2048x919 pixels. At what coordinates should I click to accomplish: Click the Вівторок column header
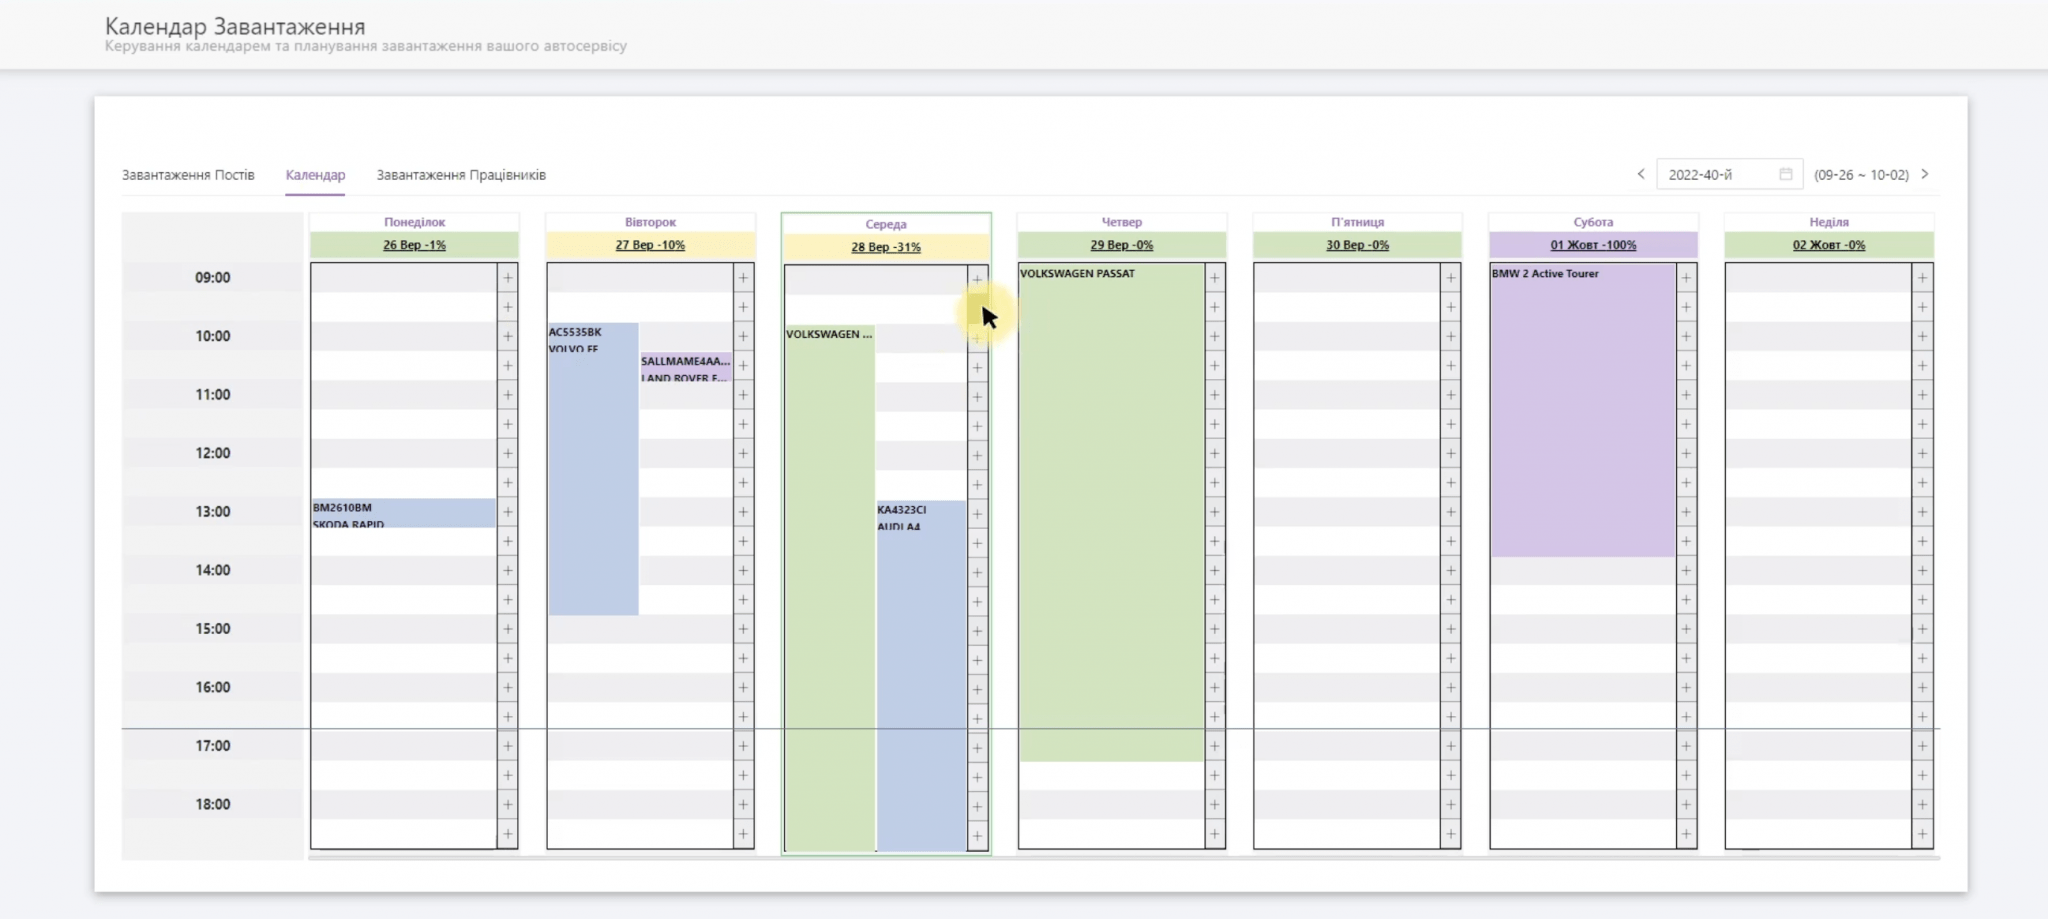click(x=650, y=222)
